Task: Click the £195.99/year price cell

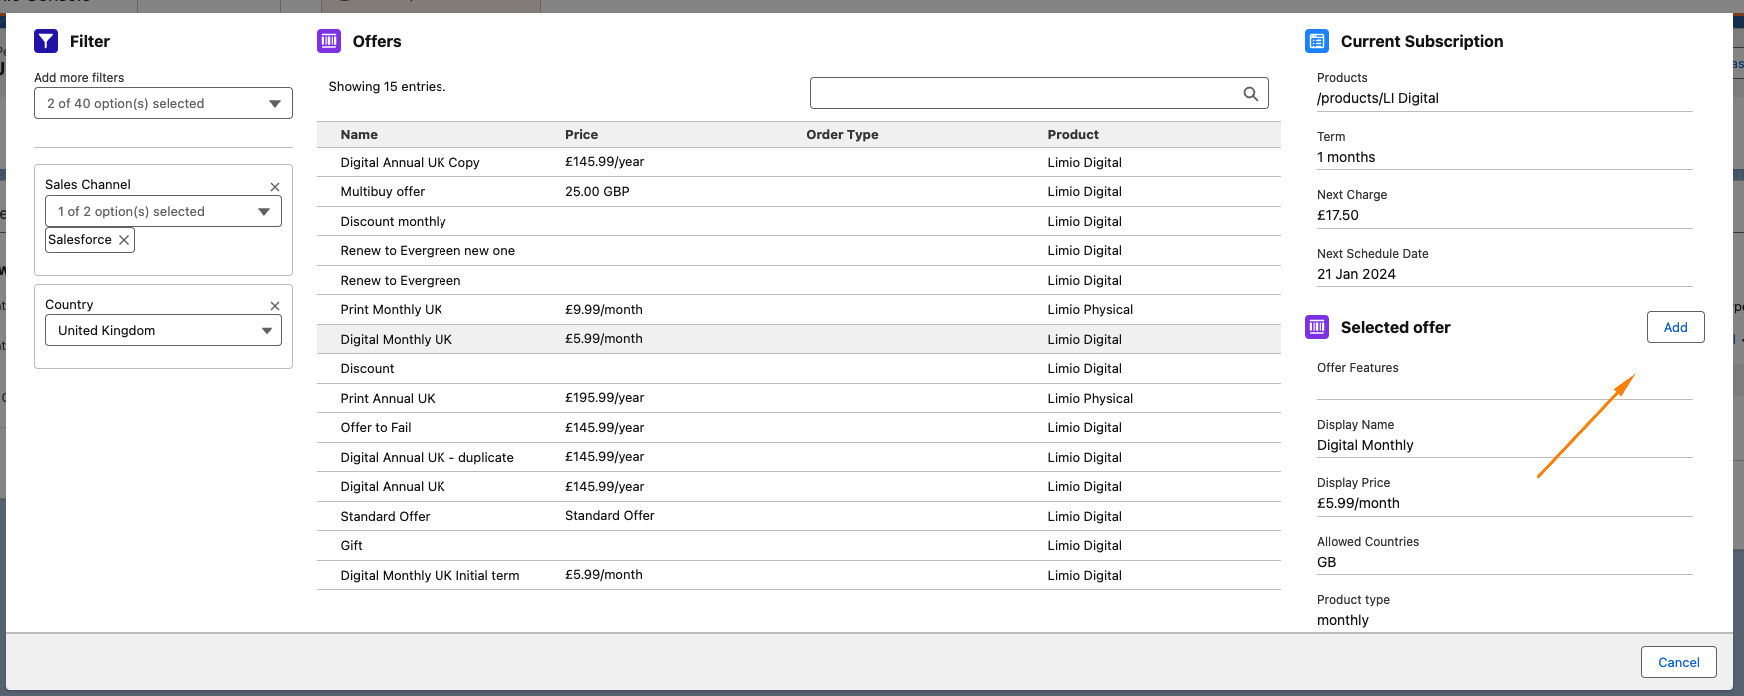Action: pyautogui.click(x=604, y=398)
